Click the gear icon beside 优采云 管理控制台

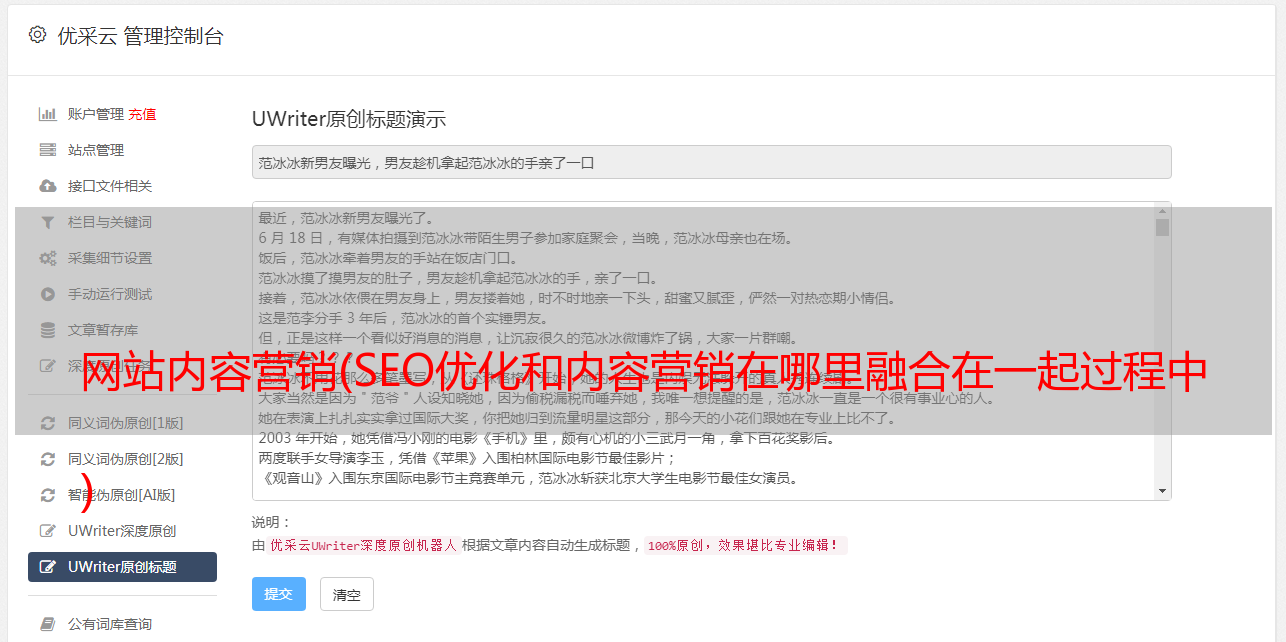pos(37,35)
